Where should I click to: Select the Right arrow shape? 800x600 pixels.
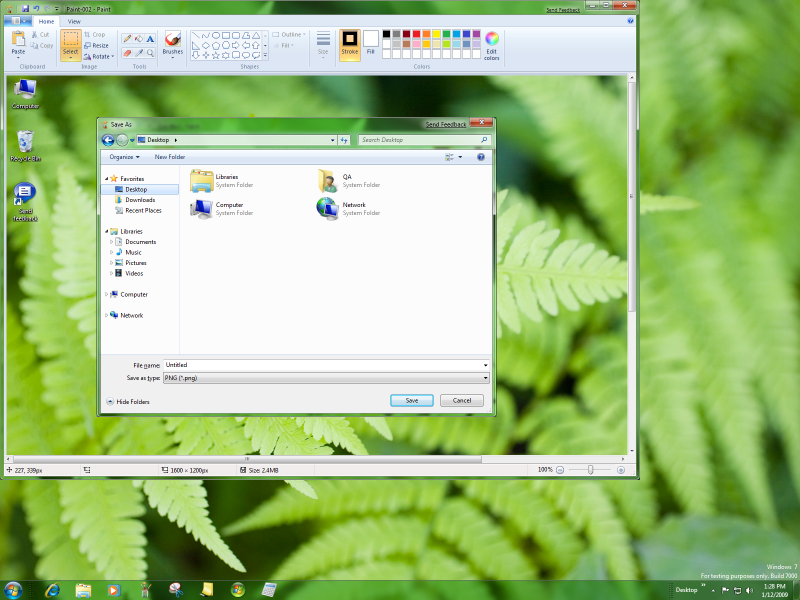coord(236,45)
